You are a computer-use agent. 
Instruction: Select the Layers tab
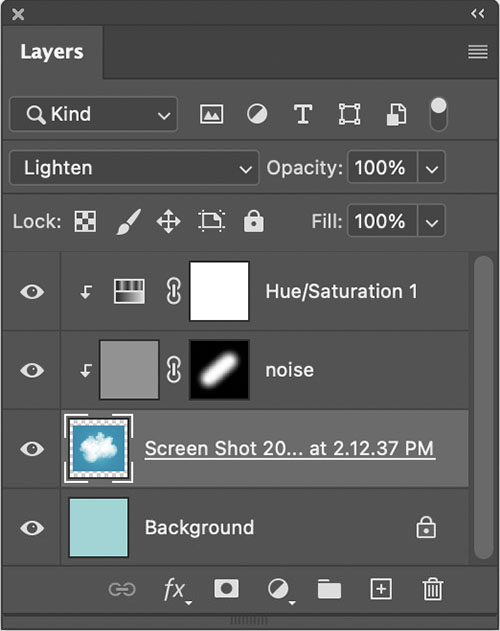[x=52, y=52]
